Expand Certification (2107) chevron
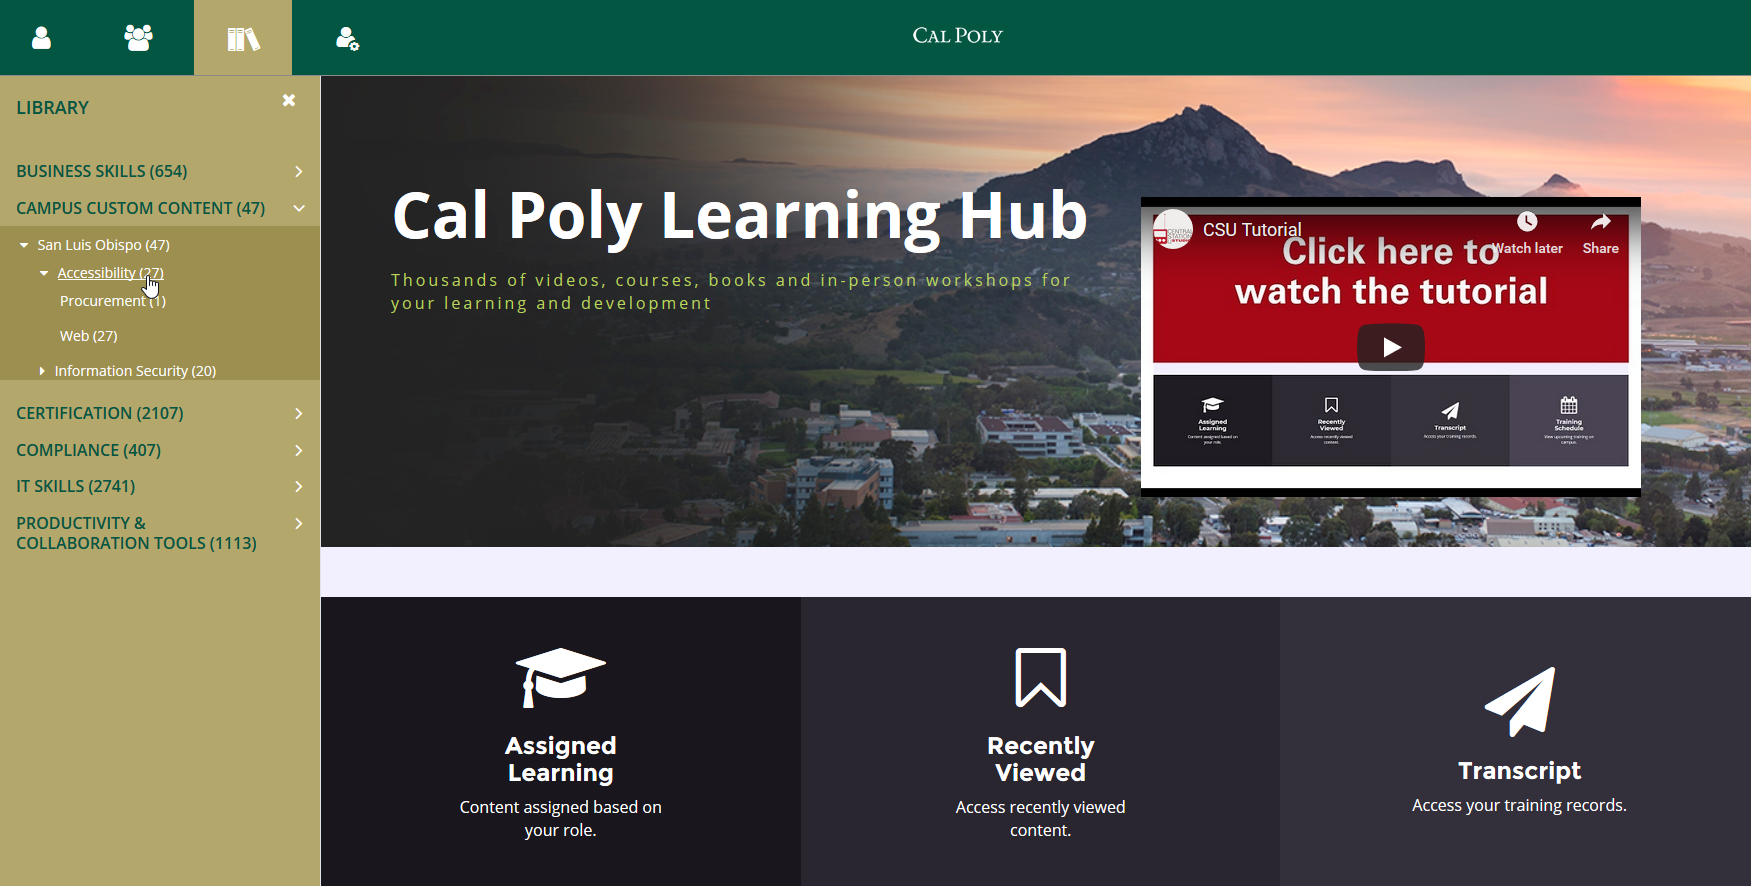Image resolution: width=1751 pixels, height=886 pixels. (x=298, y=413)
